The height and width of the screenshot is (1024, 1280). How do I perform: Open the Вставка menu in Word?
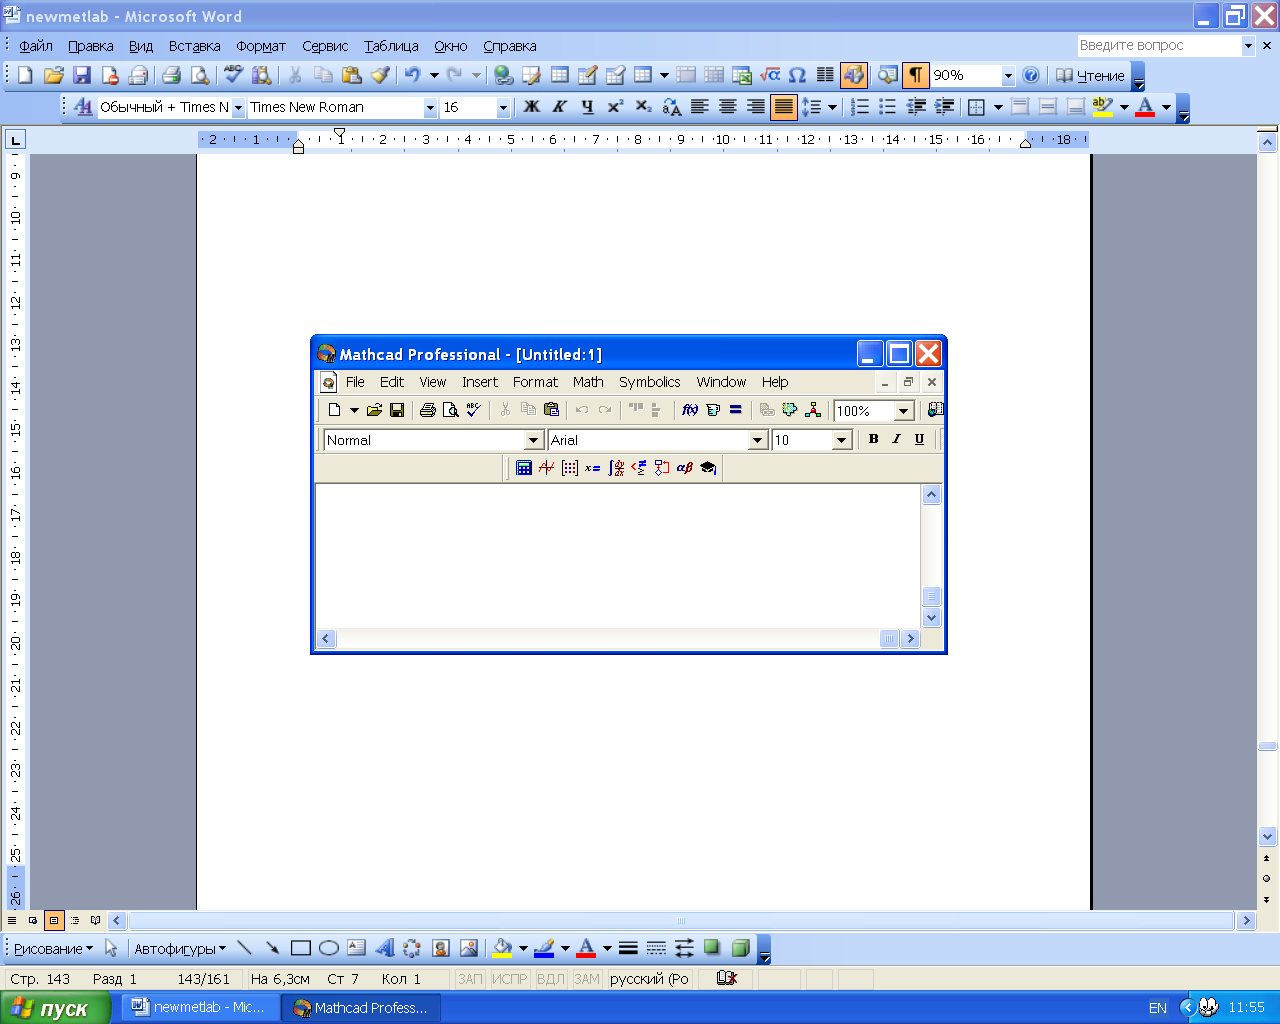(194, 46)
